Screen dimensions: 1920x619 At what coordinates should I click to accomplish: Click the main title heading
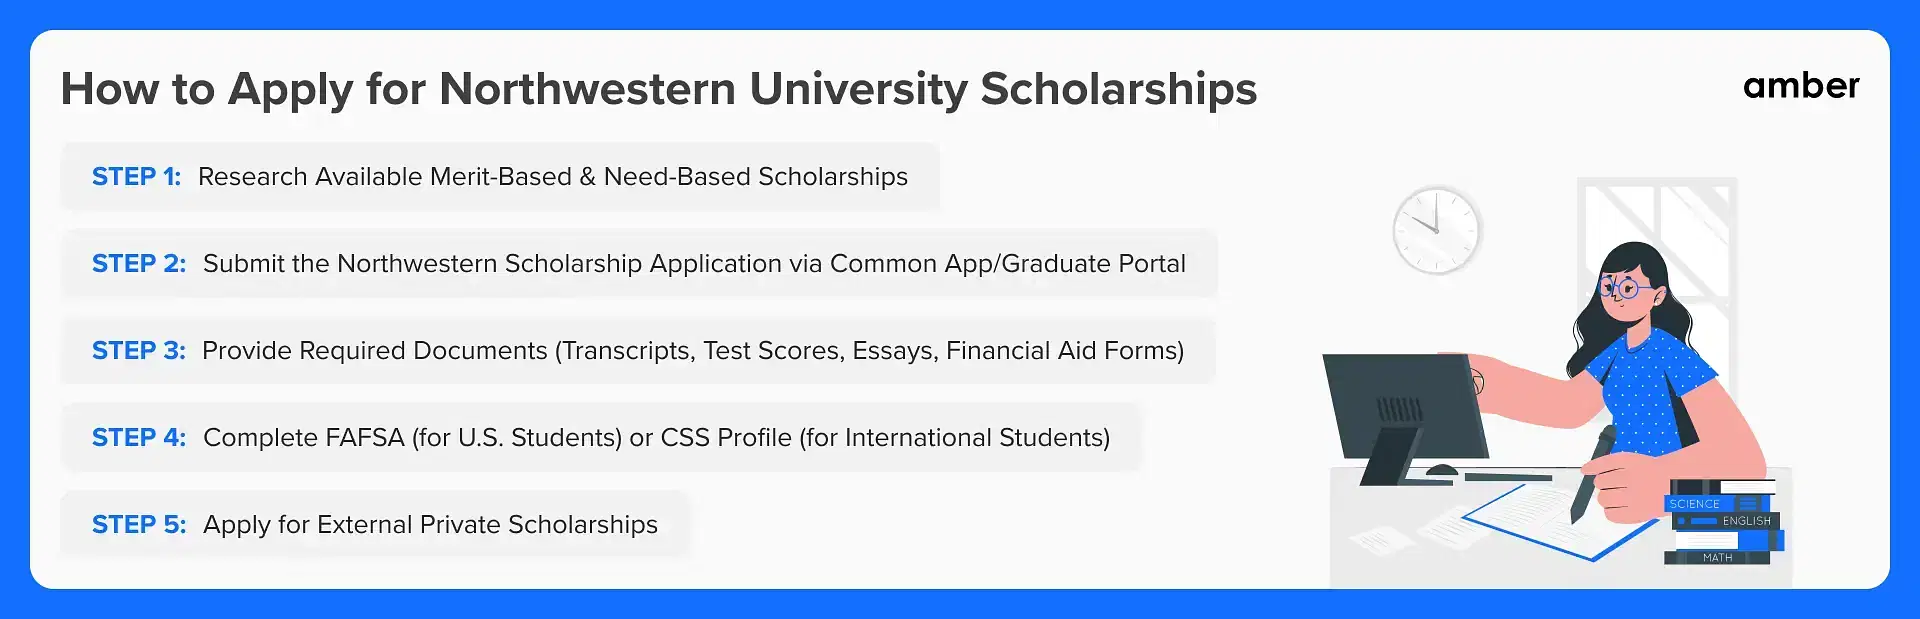click(658, 89)
